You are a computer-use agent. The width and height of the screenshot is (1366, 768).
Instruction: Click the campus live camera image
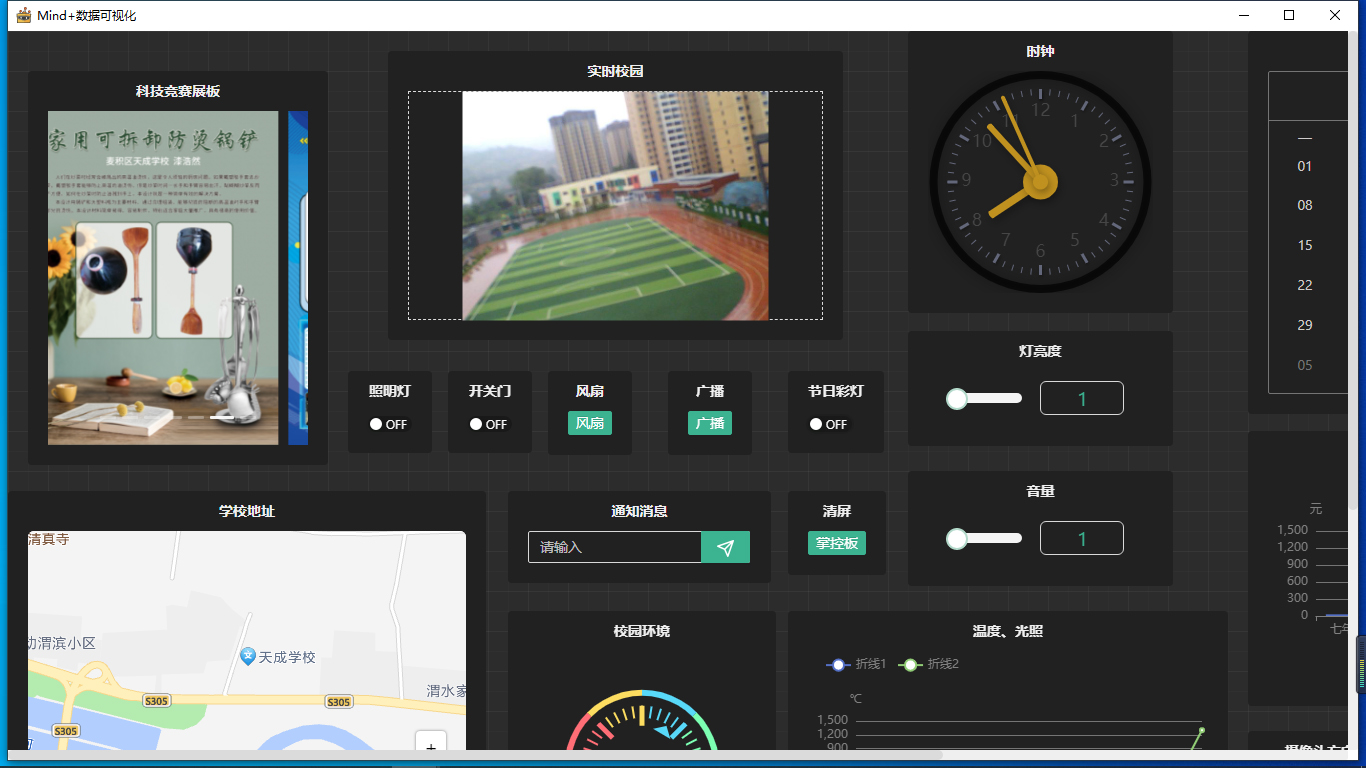click(615, 206)
